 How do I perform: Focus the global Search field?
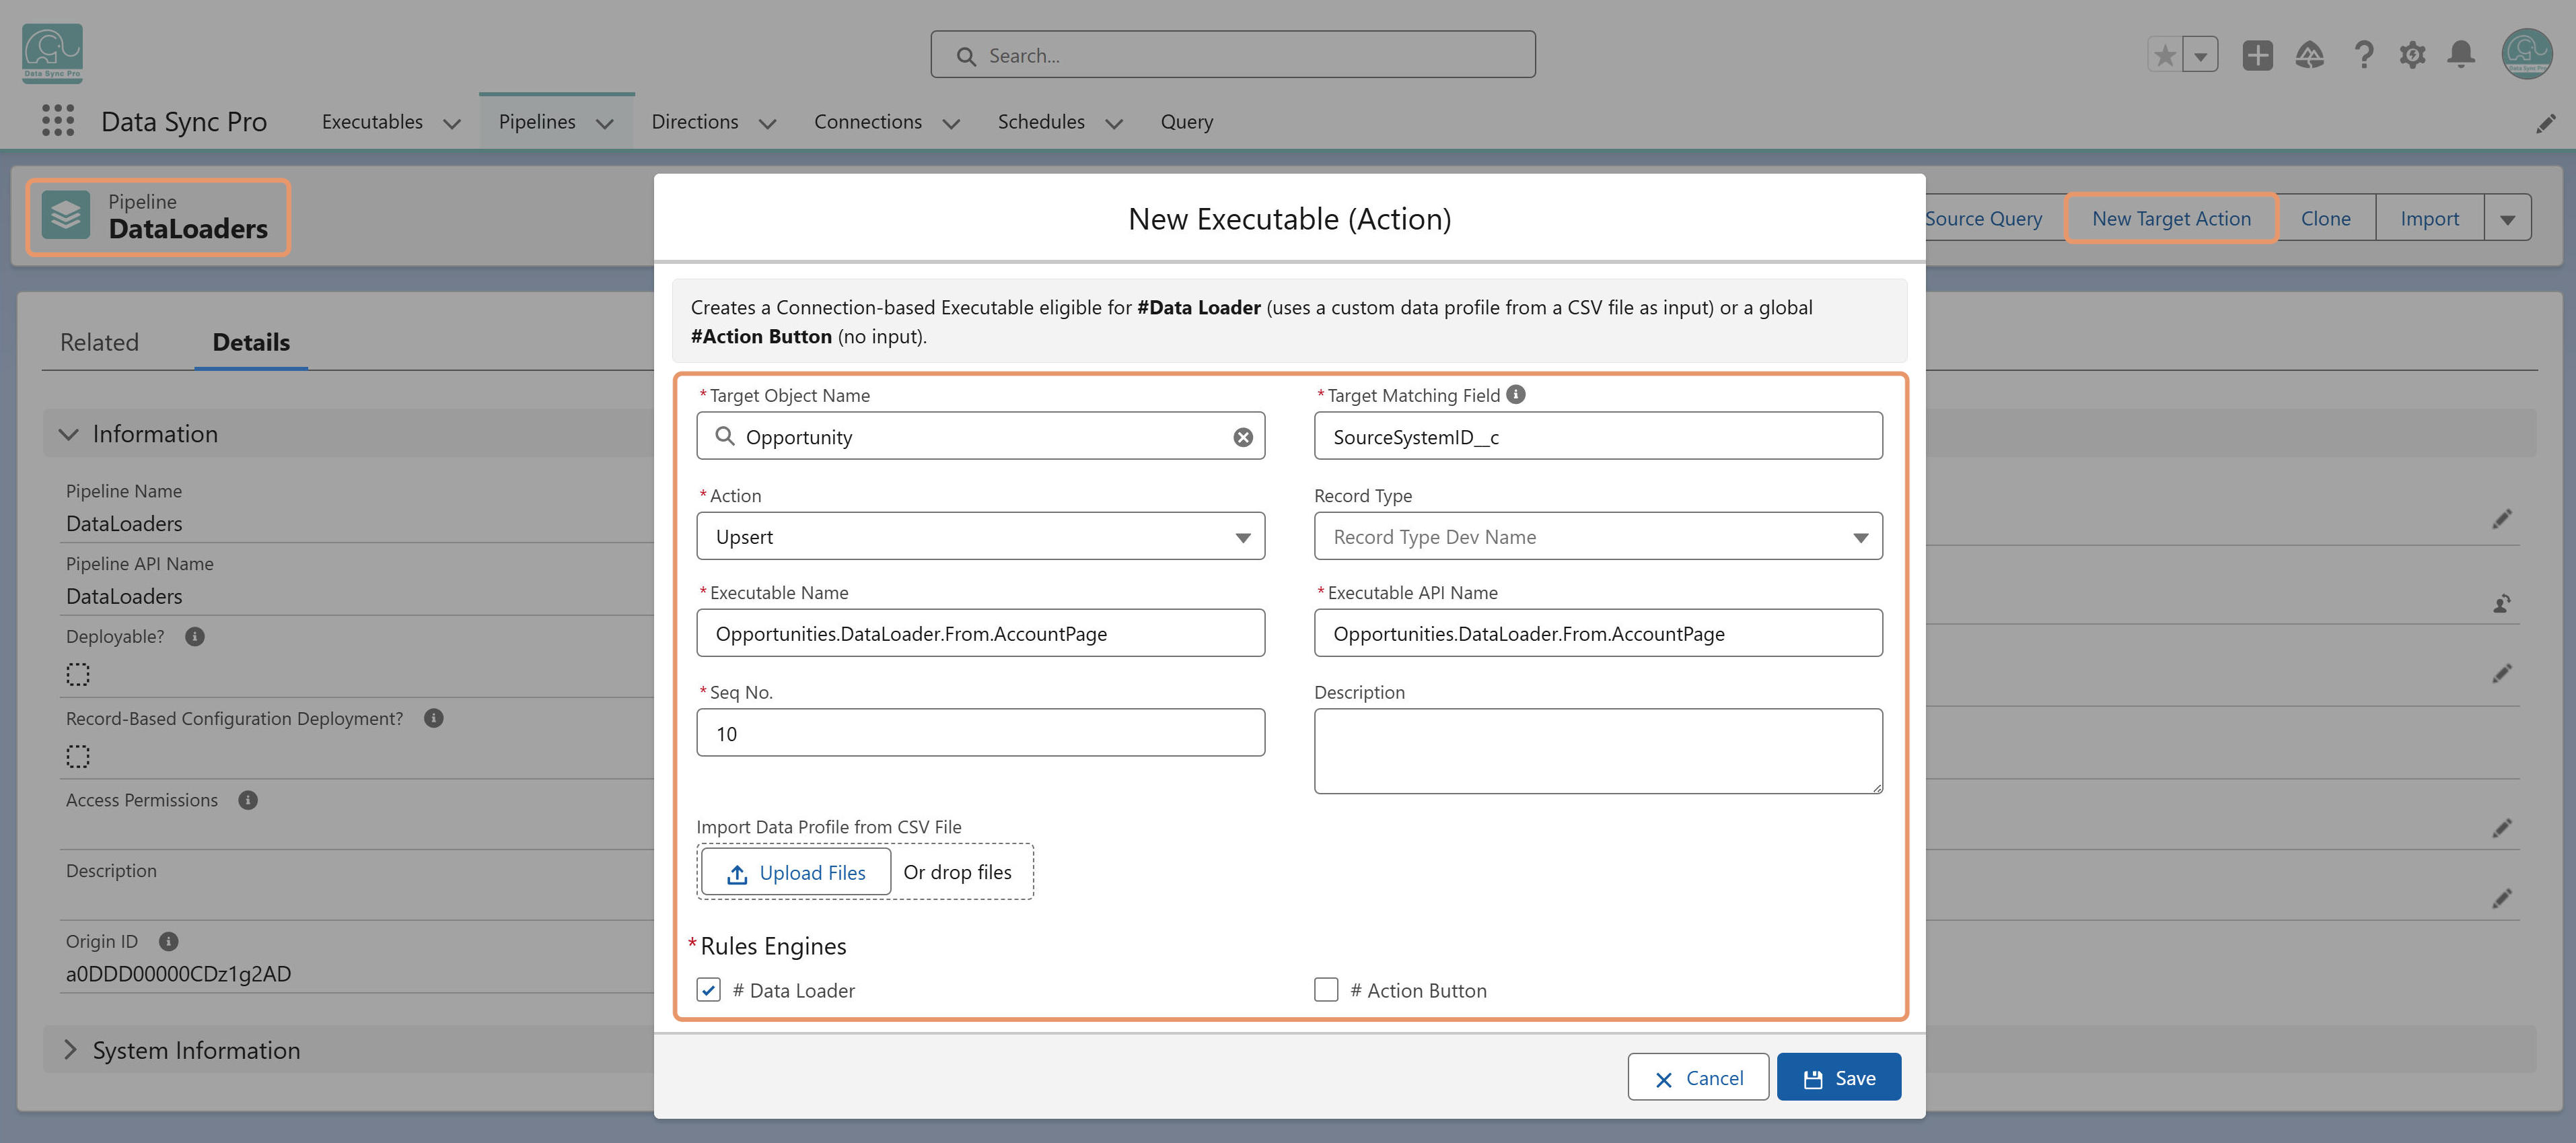1232,55
